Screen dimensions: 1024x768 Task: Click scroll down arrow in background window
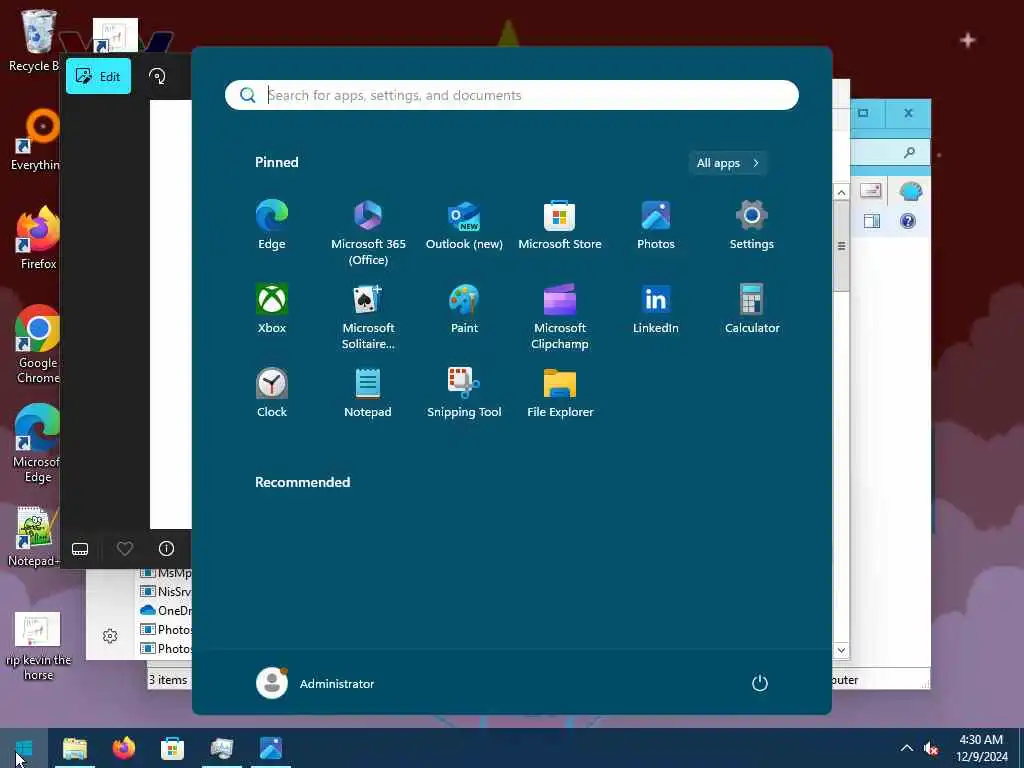point(841,650)
